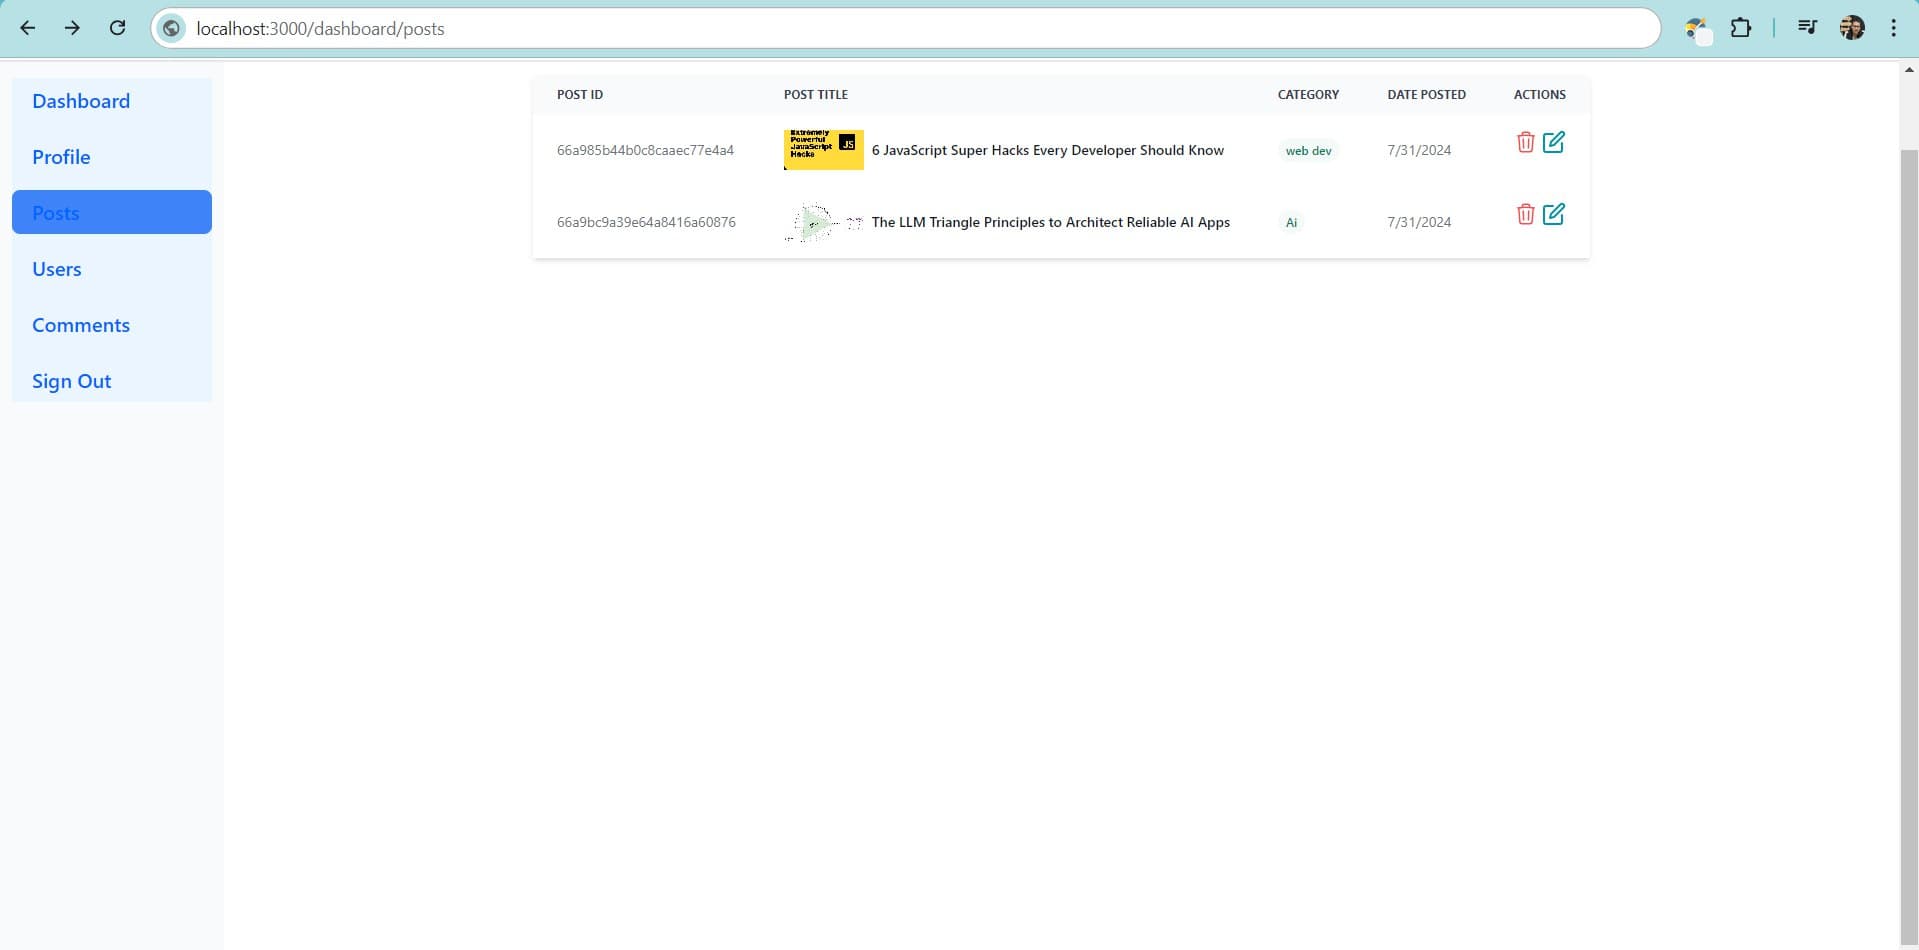Screen dimensions: 1919x950
Task: Edit the JavaScript Super Hacks post
Action: 1553,142
